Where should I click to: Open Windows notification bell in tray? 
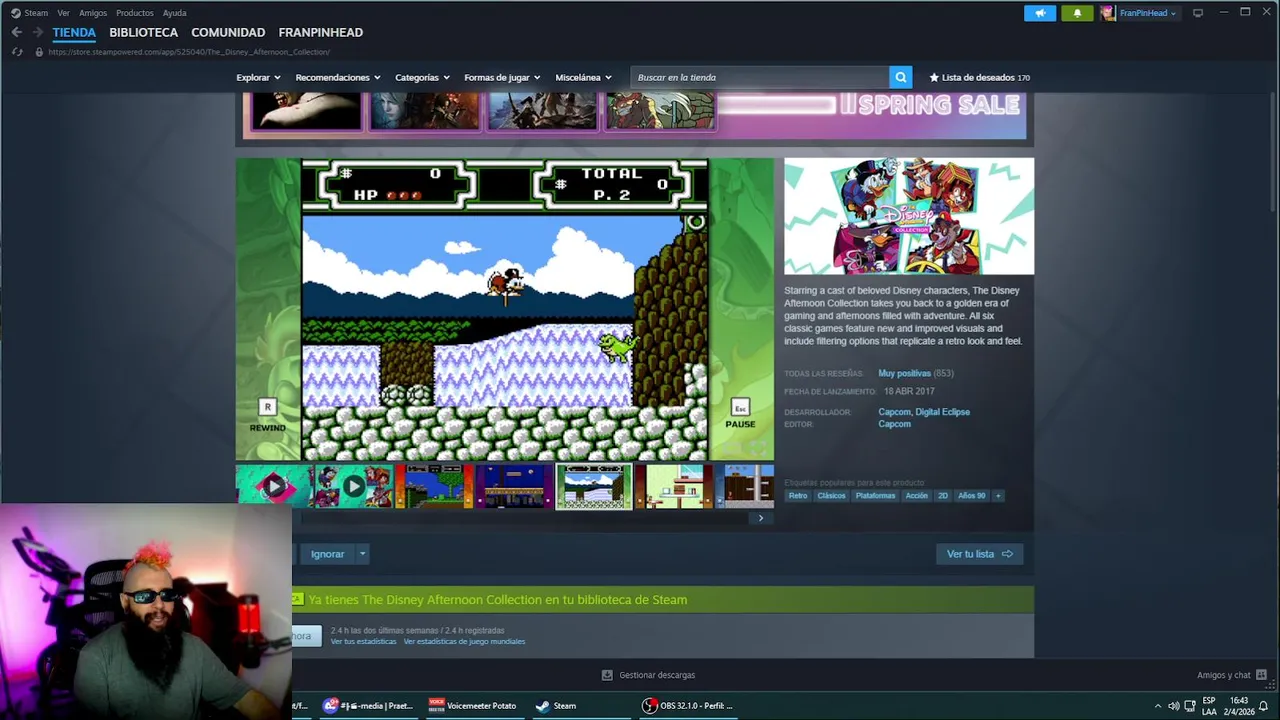coord(1263,706)
